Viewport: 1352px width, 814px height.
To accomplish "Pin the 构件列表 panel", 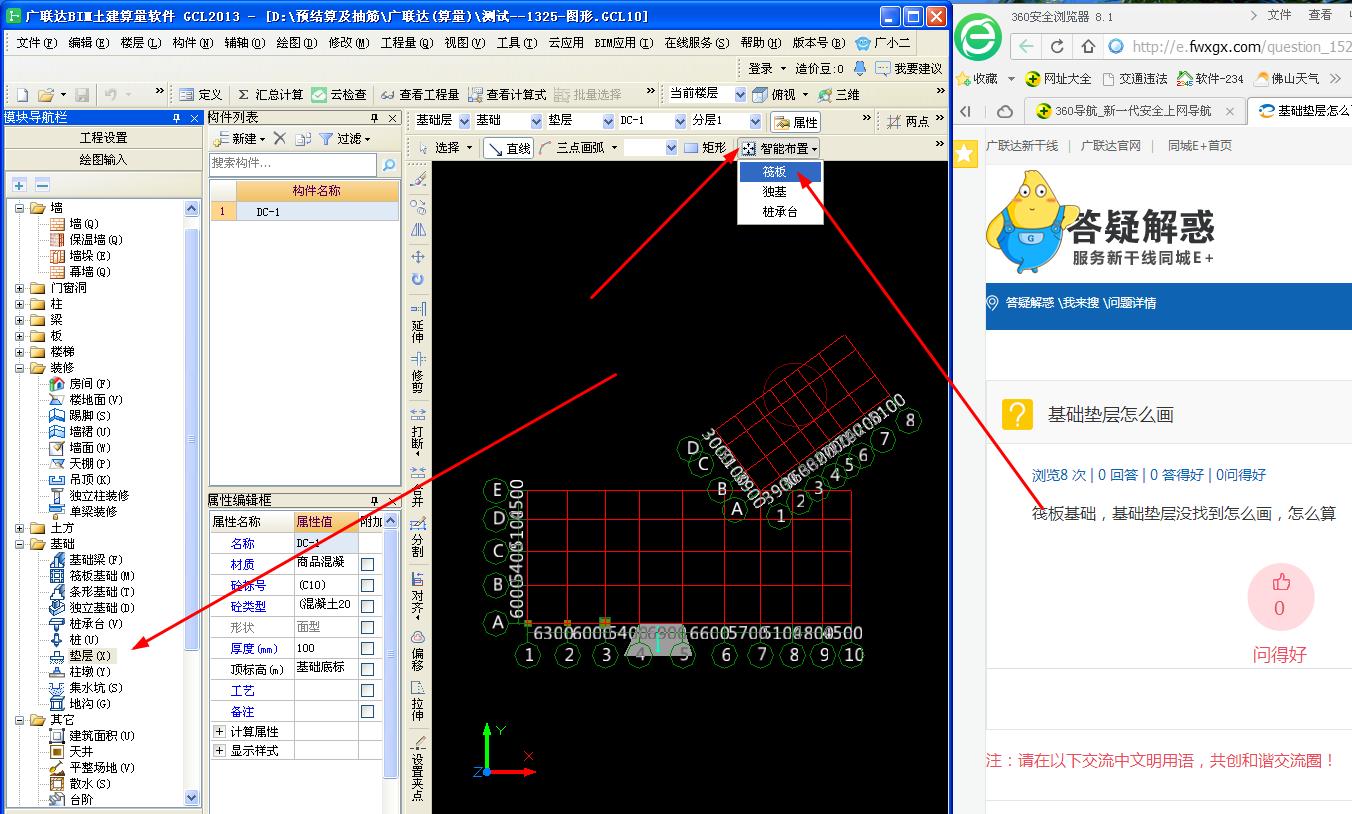I will click(376, 118).
